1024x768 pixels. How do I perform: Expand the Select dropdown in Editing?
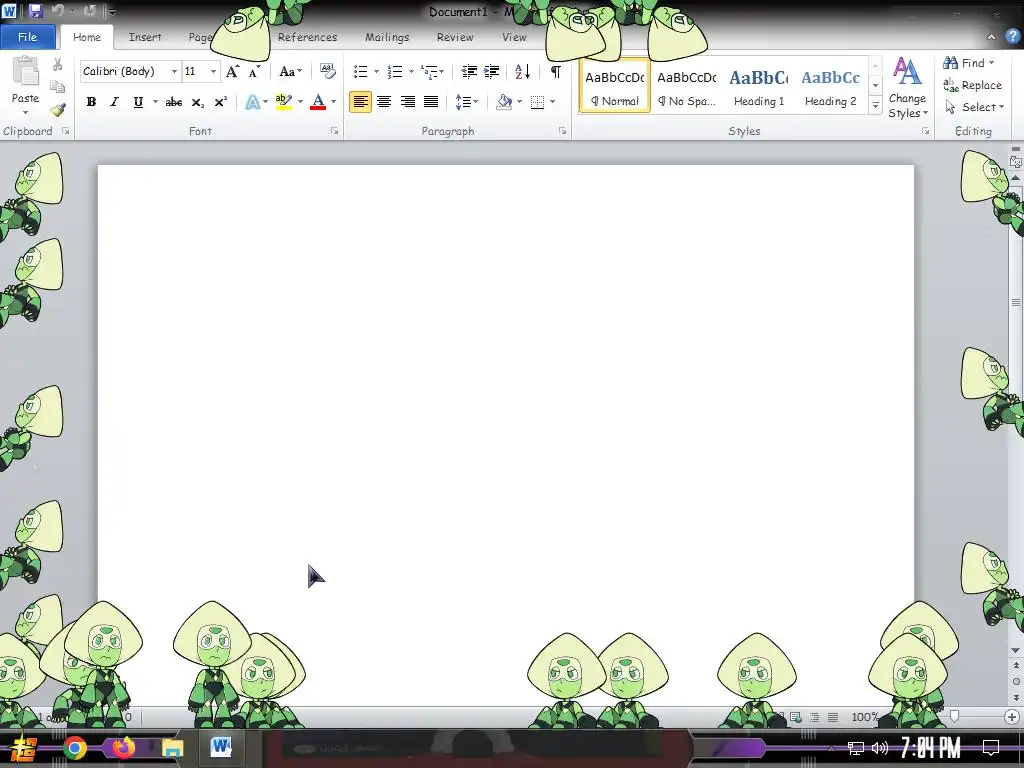tap(974, 107)
